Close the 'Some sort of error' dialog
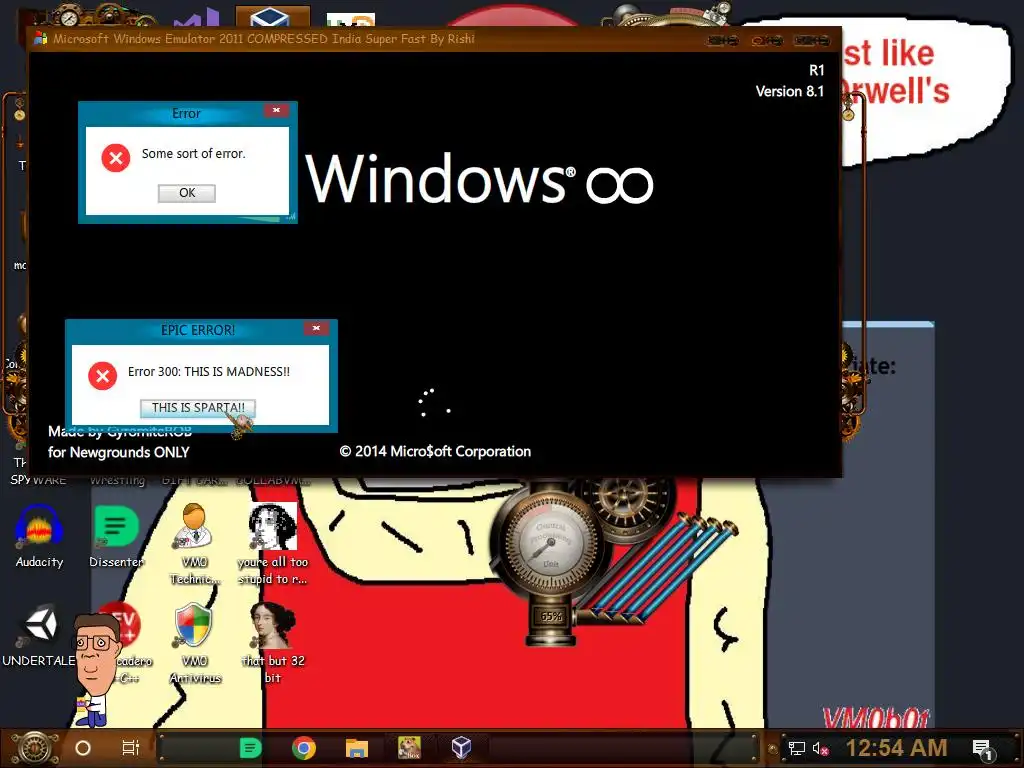1024x768 pixels. point(276,110)
